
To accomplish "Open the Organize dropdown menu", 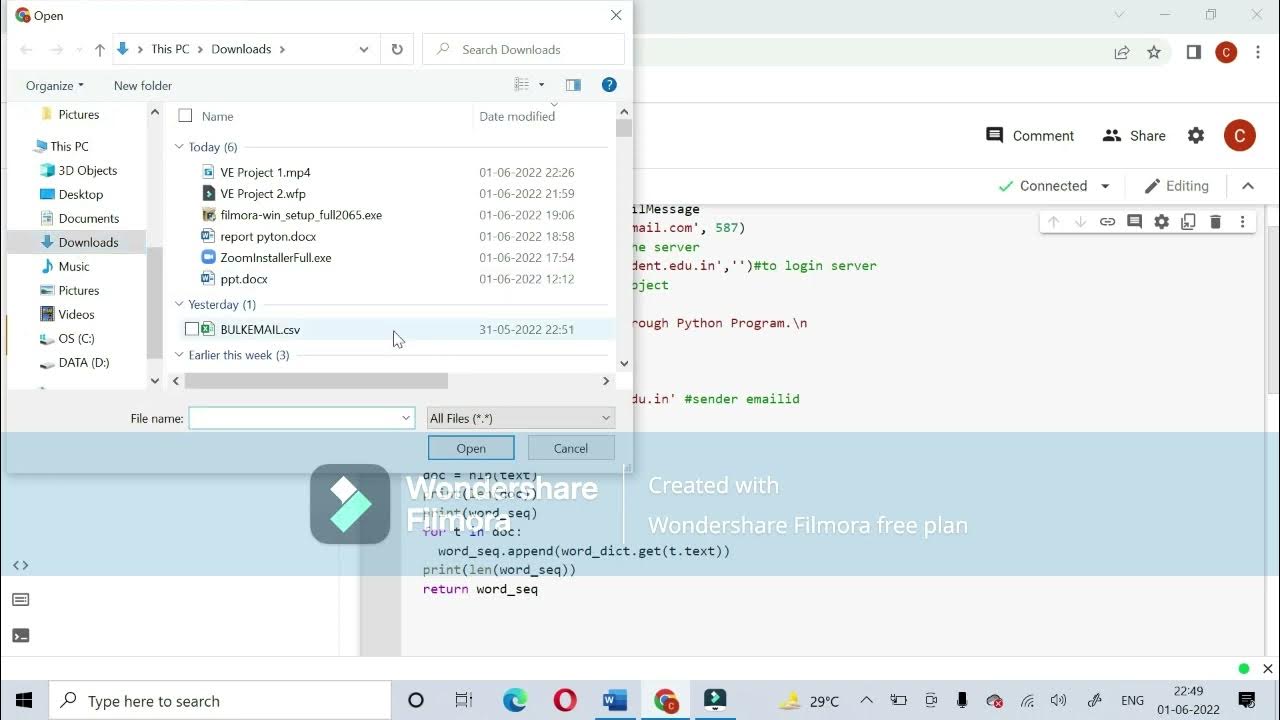I will tap(55, 85).
